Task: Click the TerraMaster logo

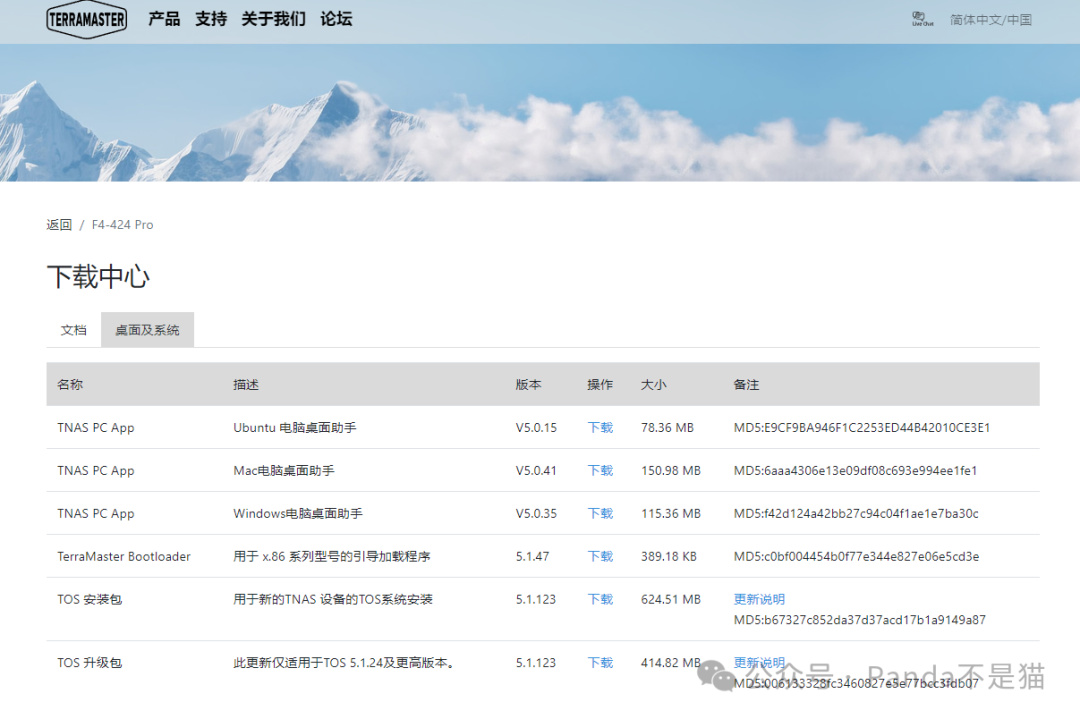Action: (x=87, y=19)
